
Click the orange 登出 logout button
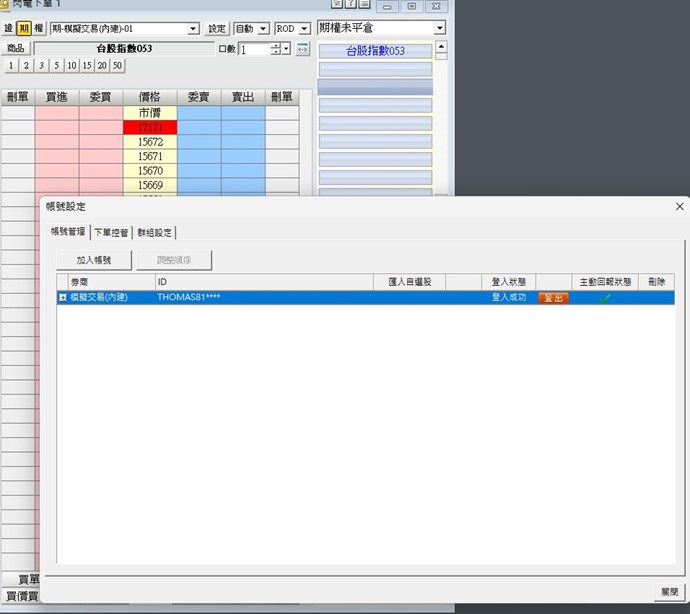[x=552, y=298]
